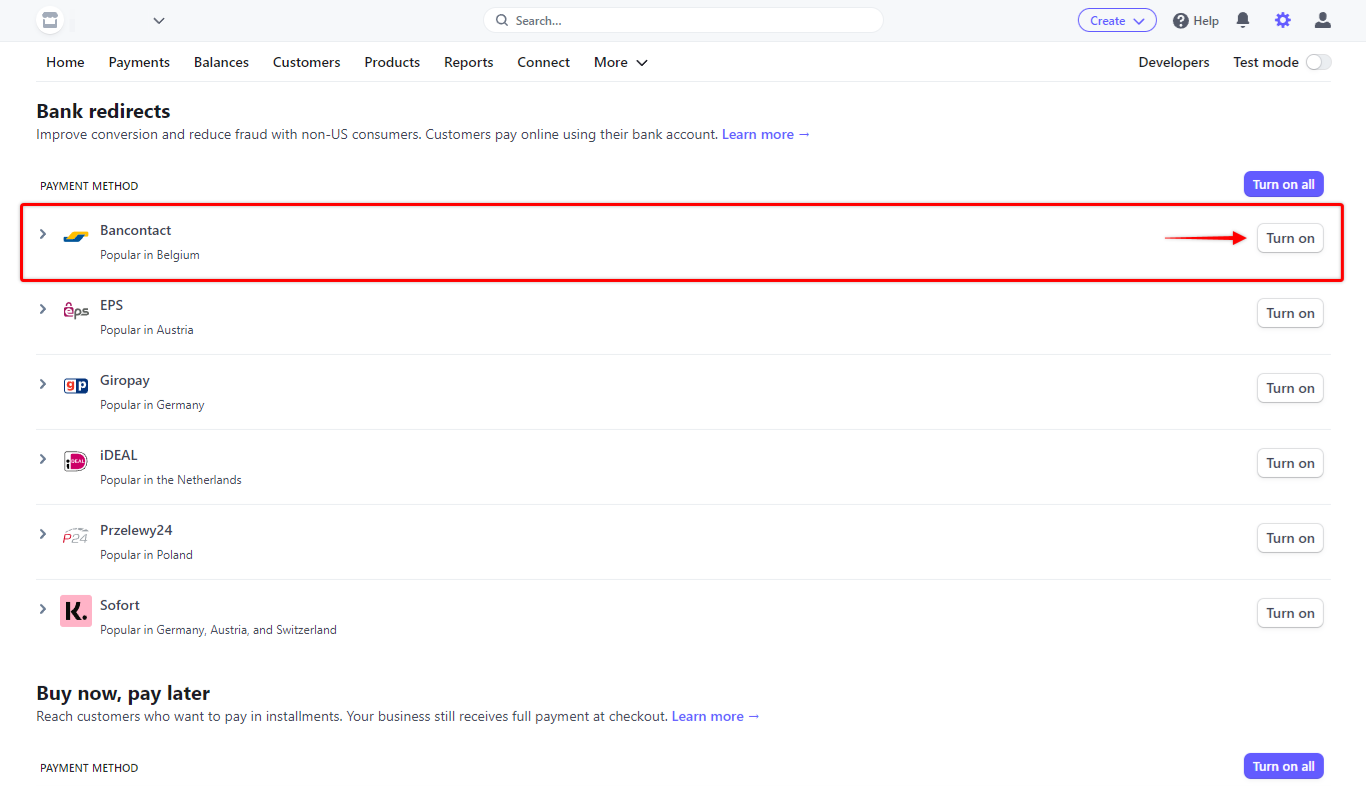Expand the Bancontact row chevron
Viewport: 1366px width, 786px height.
point(42,234)
